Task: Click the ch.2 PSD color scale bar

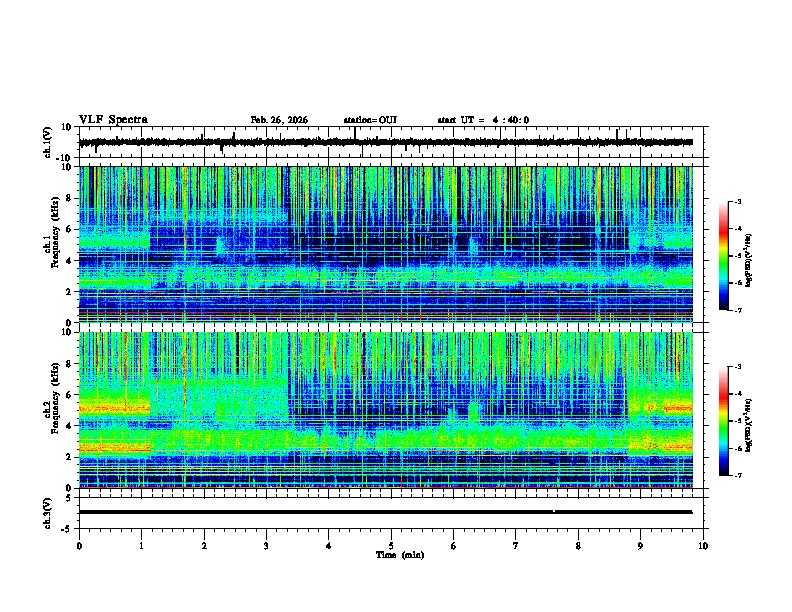Action: click(724, 421)
